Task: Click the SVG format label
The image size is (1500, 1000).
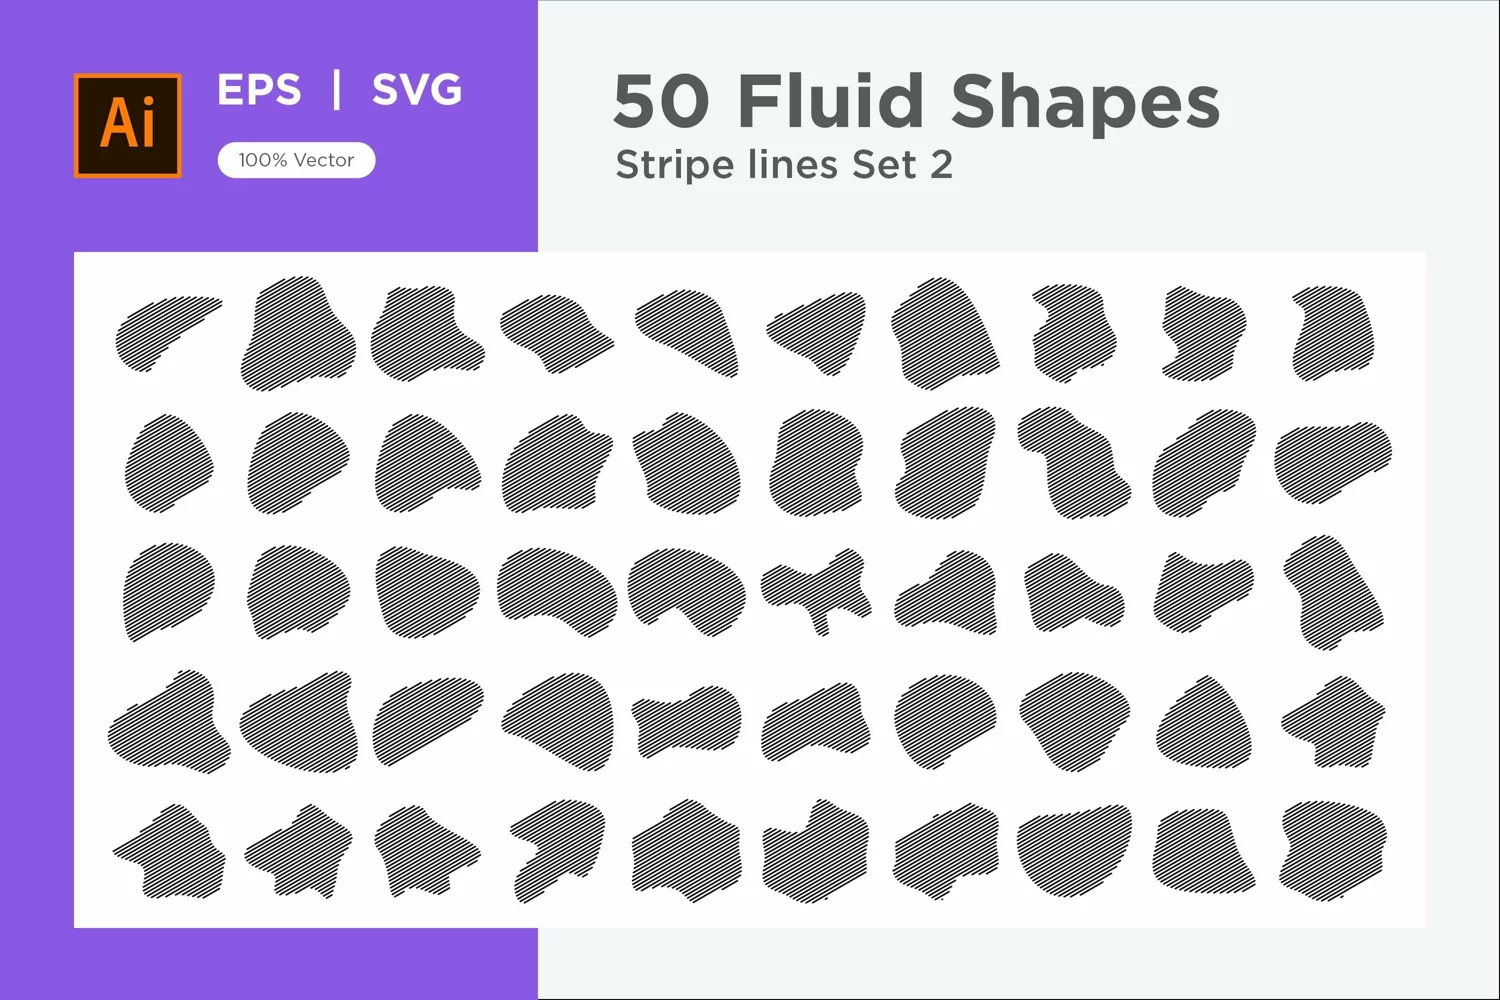Action: click(417, 90)
